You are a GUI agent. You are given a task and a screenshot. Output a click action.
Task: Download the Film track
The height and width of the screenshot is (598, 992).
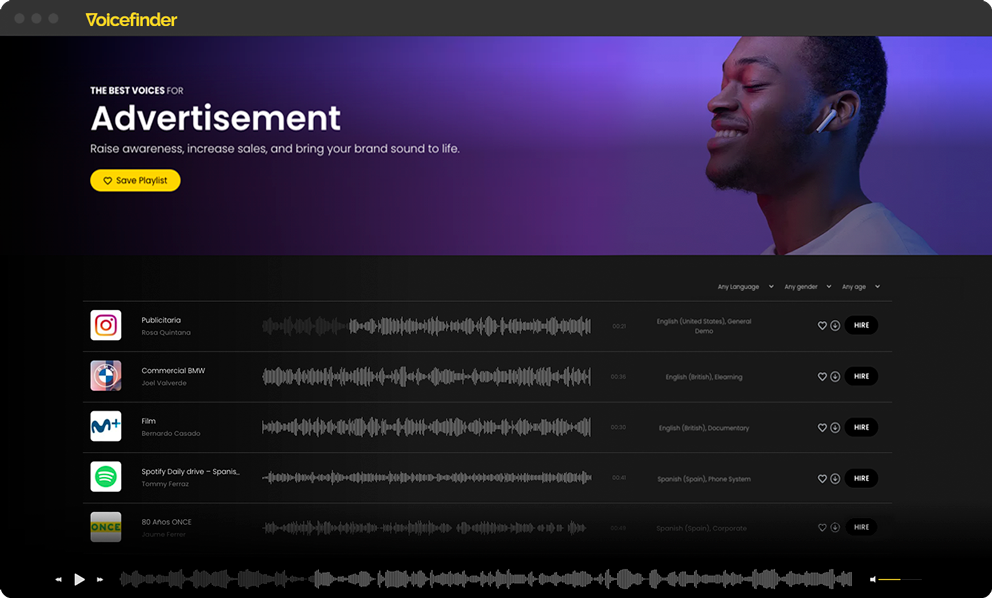coord(835,428)
